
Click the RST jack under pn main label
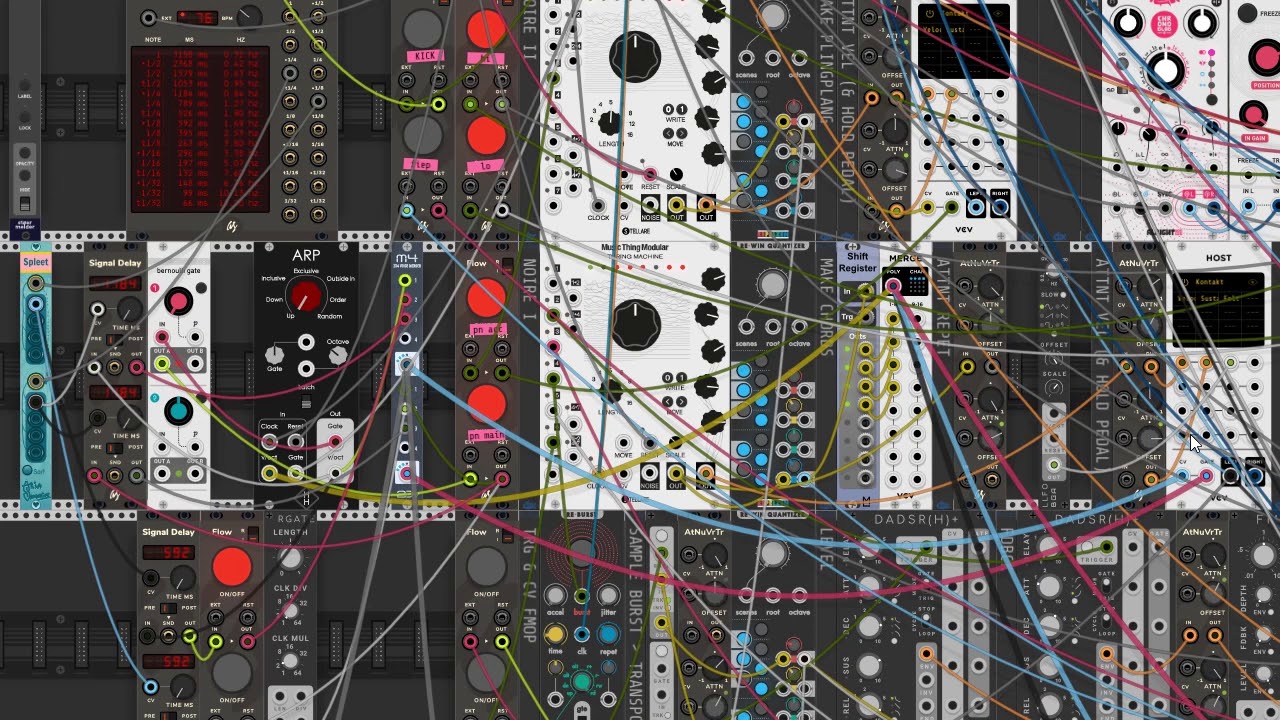[501, 455]
